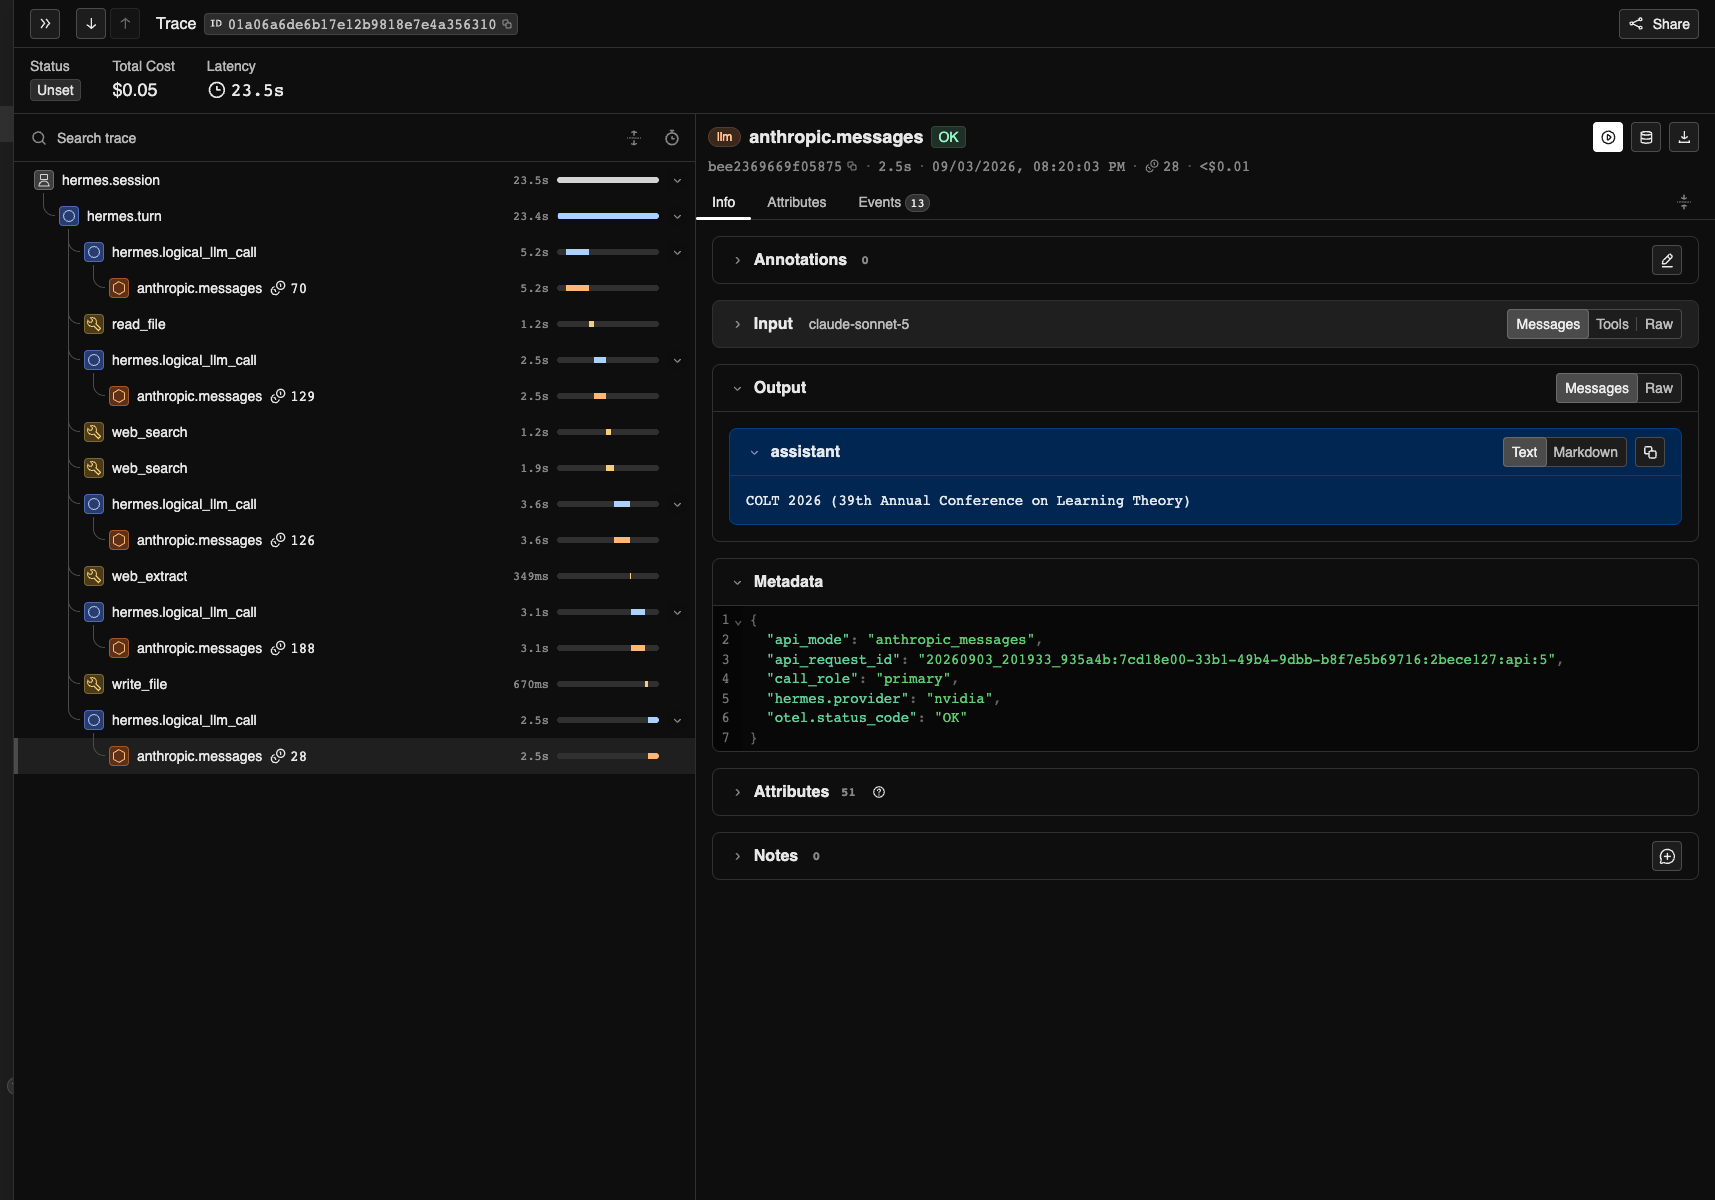The width and height of the screenshot is (1715, 1200).
Task: Click the web_search span taking 1.9s
Action: [355, 468]
